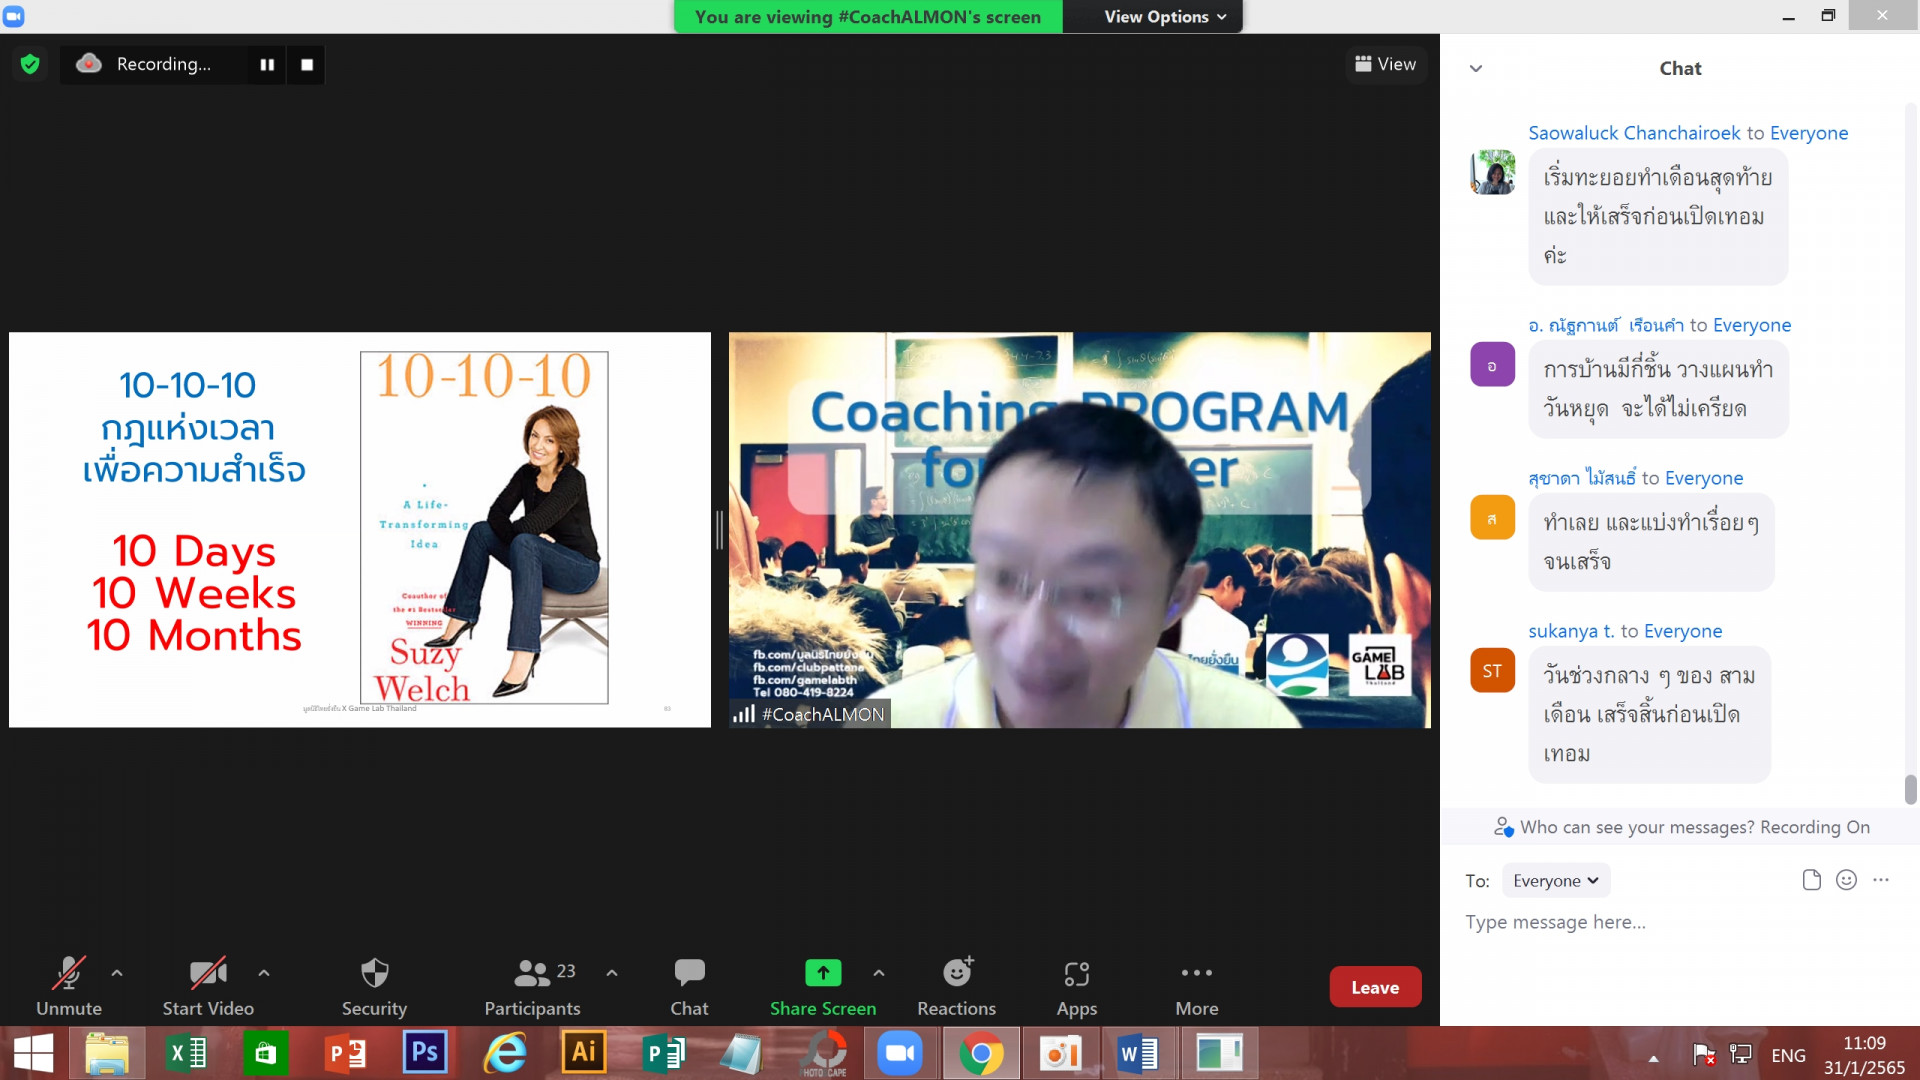Open Publisher from the taskbar
This screenshot has width=1920, height=1080.
[x=663, y=1053]
